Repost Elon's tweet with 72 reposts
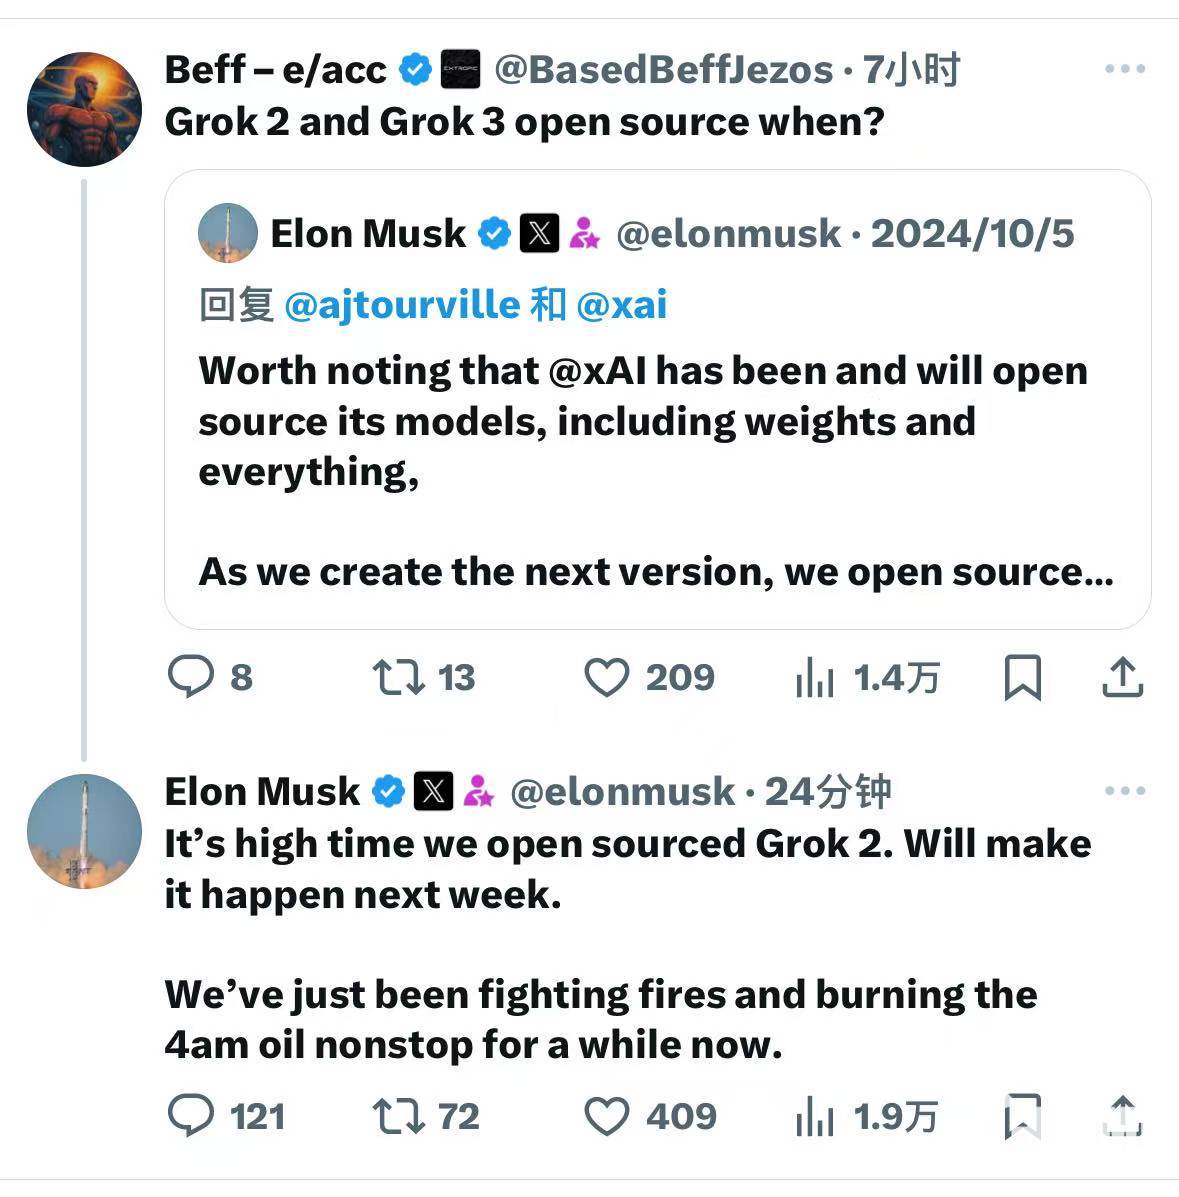This screenshot has height=1197, width=1179. (399, 1116)
